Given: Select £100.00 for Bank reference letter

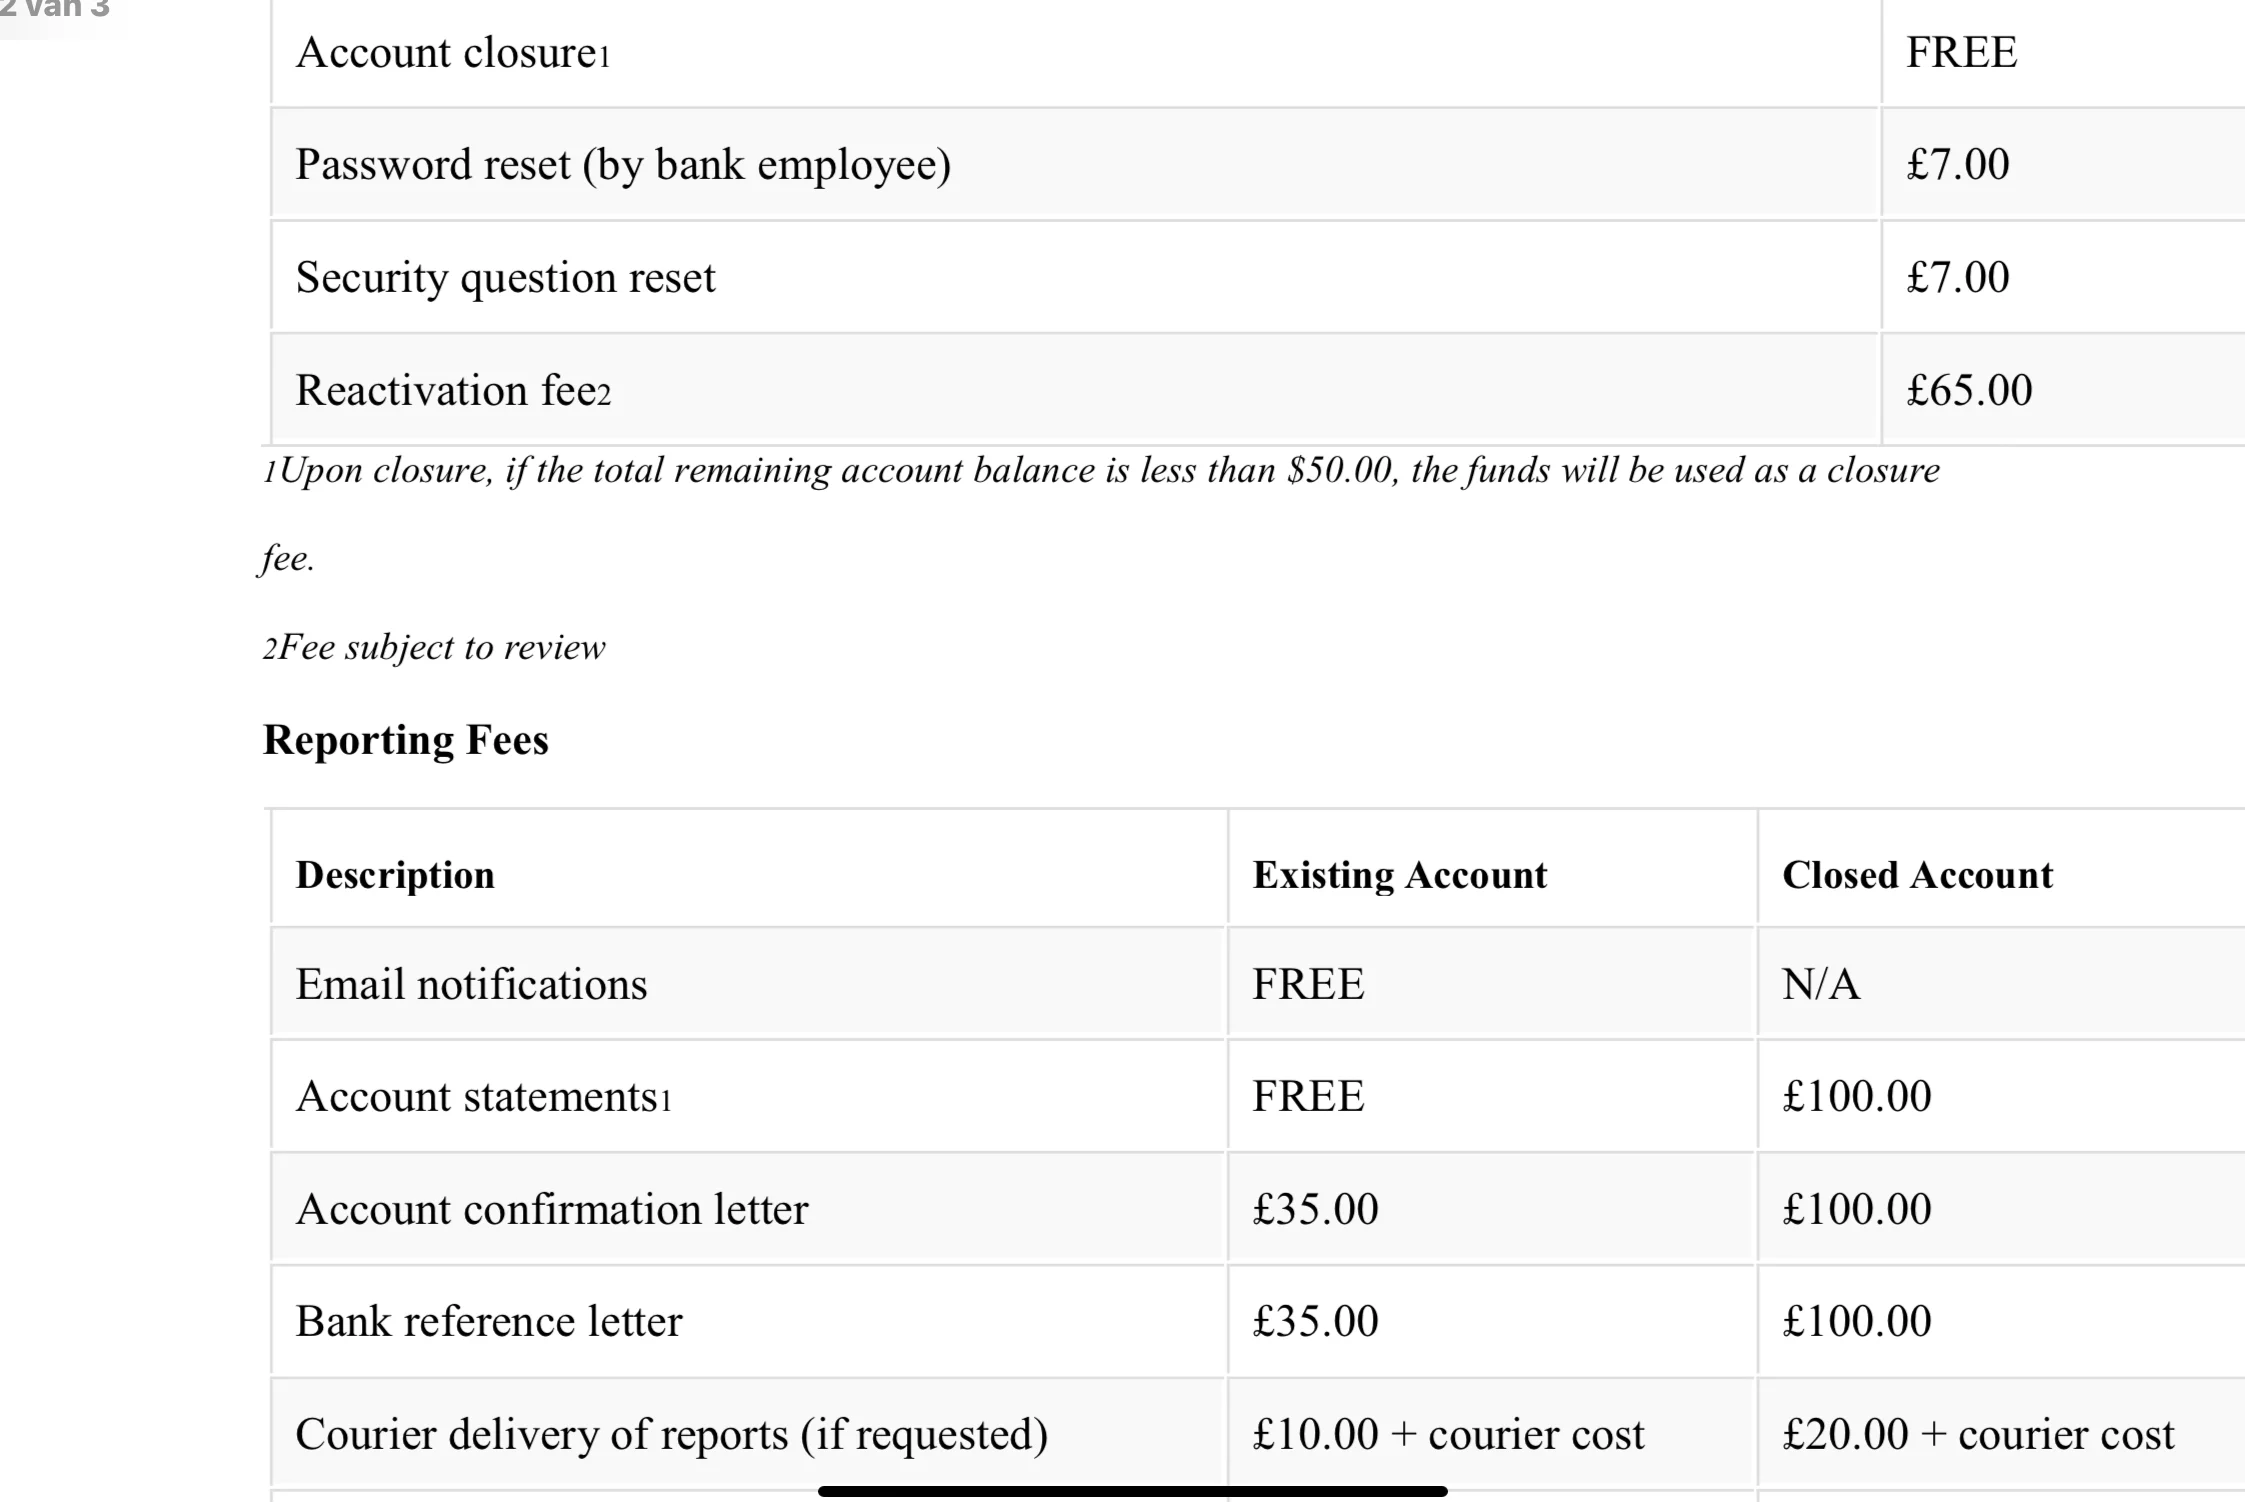Looking at the screenshot, I should point(1856,1322).
